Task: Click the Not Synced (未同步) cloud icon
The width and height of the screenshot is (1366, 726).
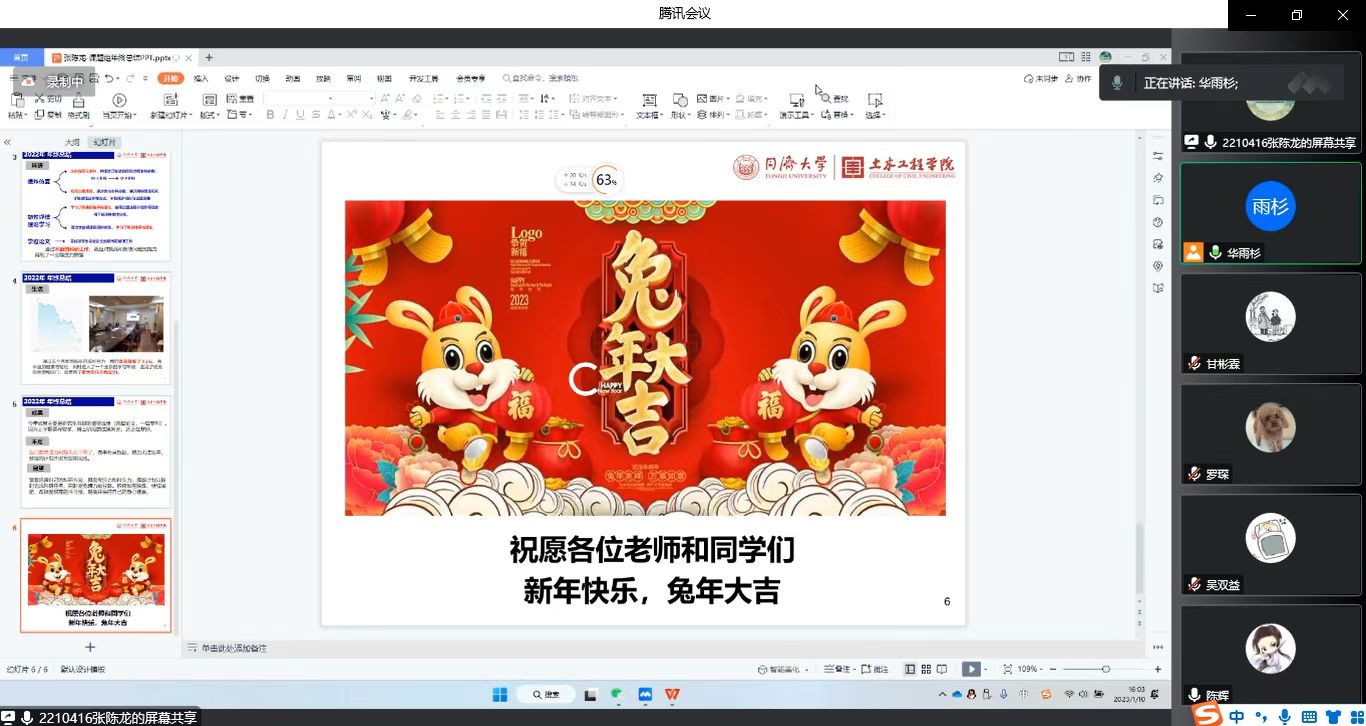Action: point(1029,78)
